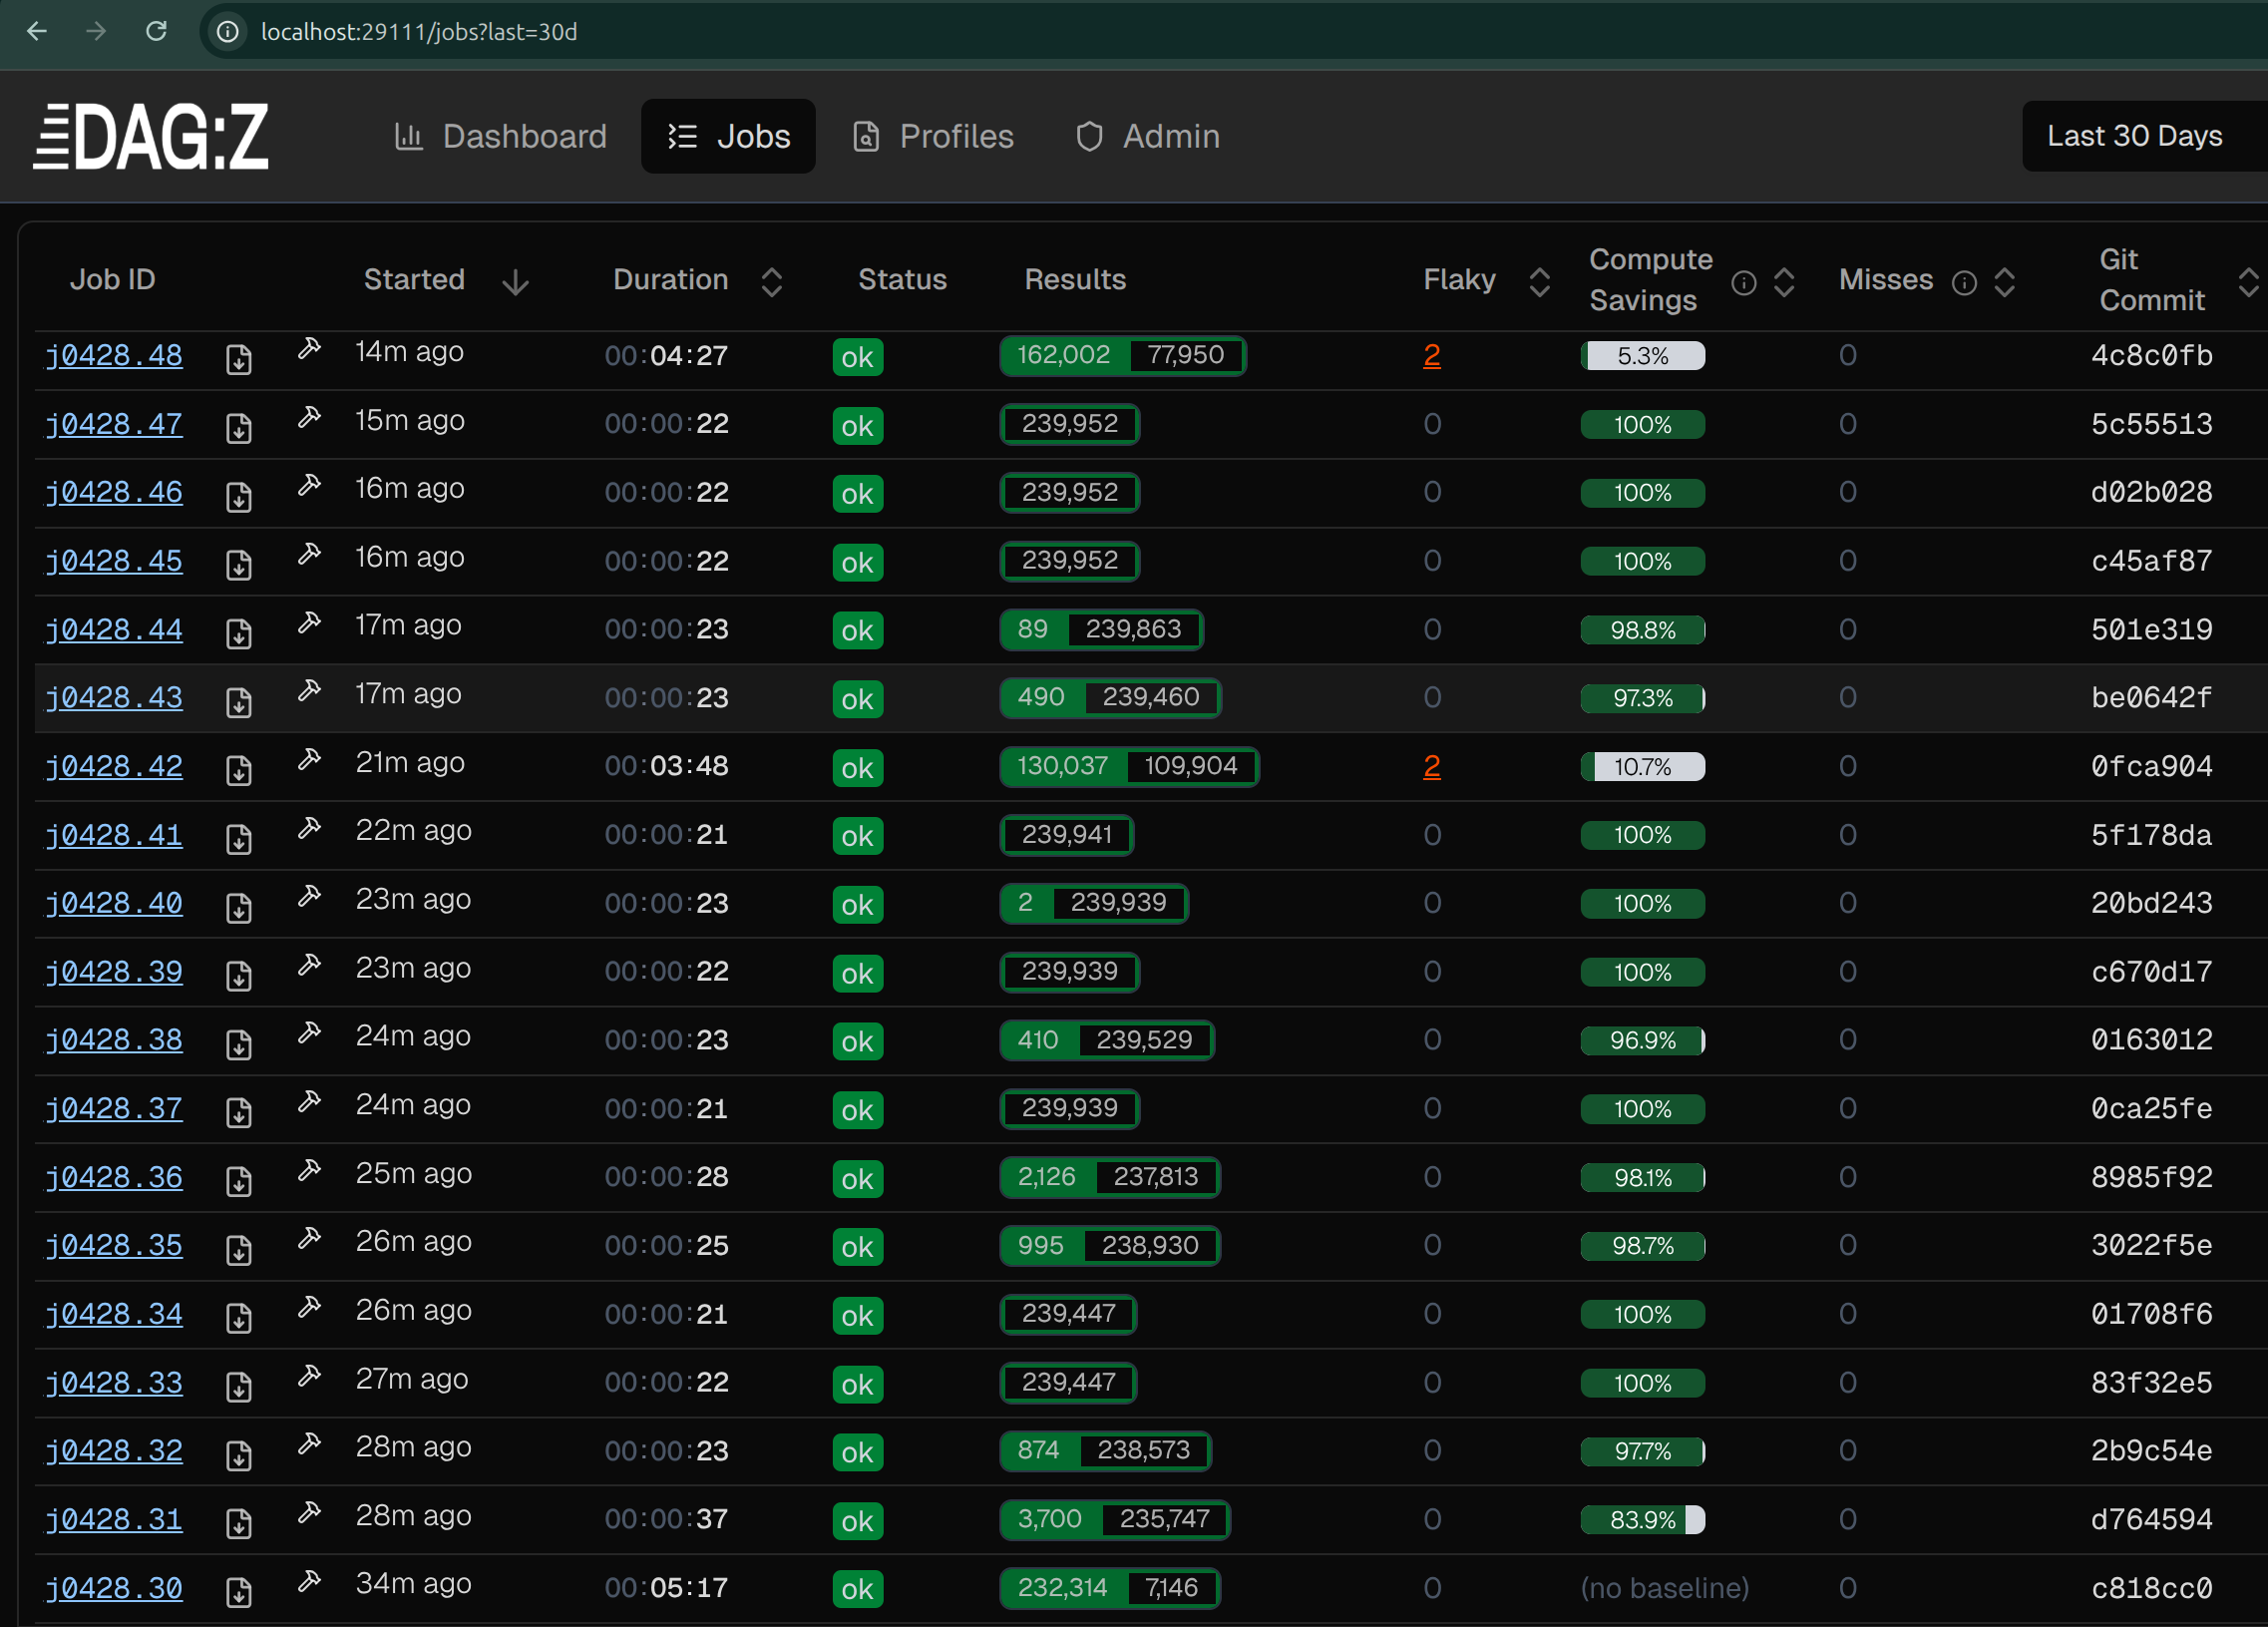
Task: Click the 10.7% compute savings bar
Action: coord(1642,767)
